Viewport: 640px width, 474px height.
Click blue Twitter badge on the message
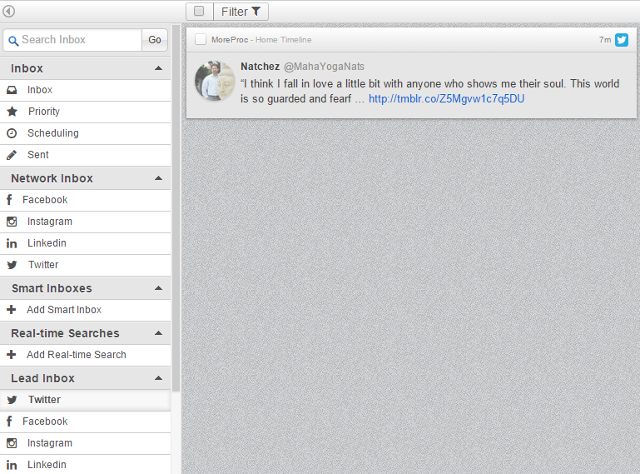tap(622, 40)
